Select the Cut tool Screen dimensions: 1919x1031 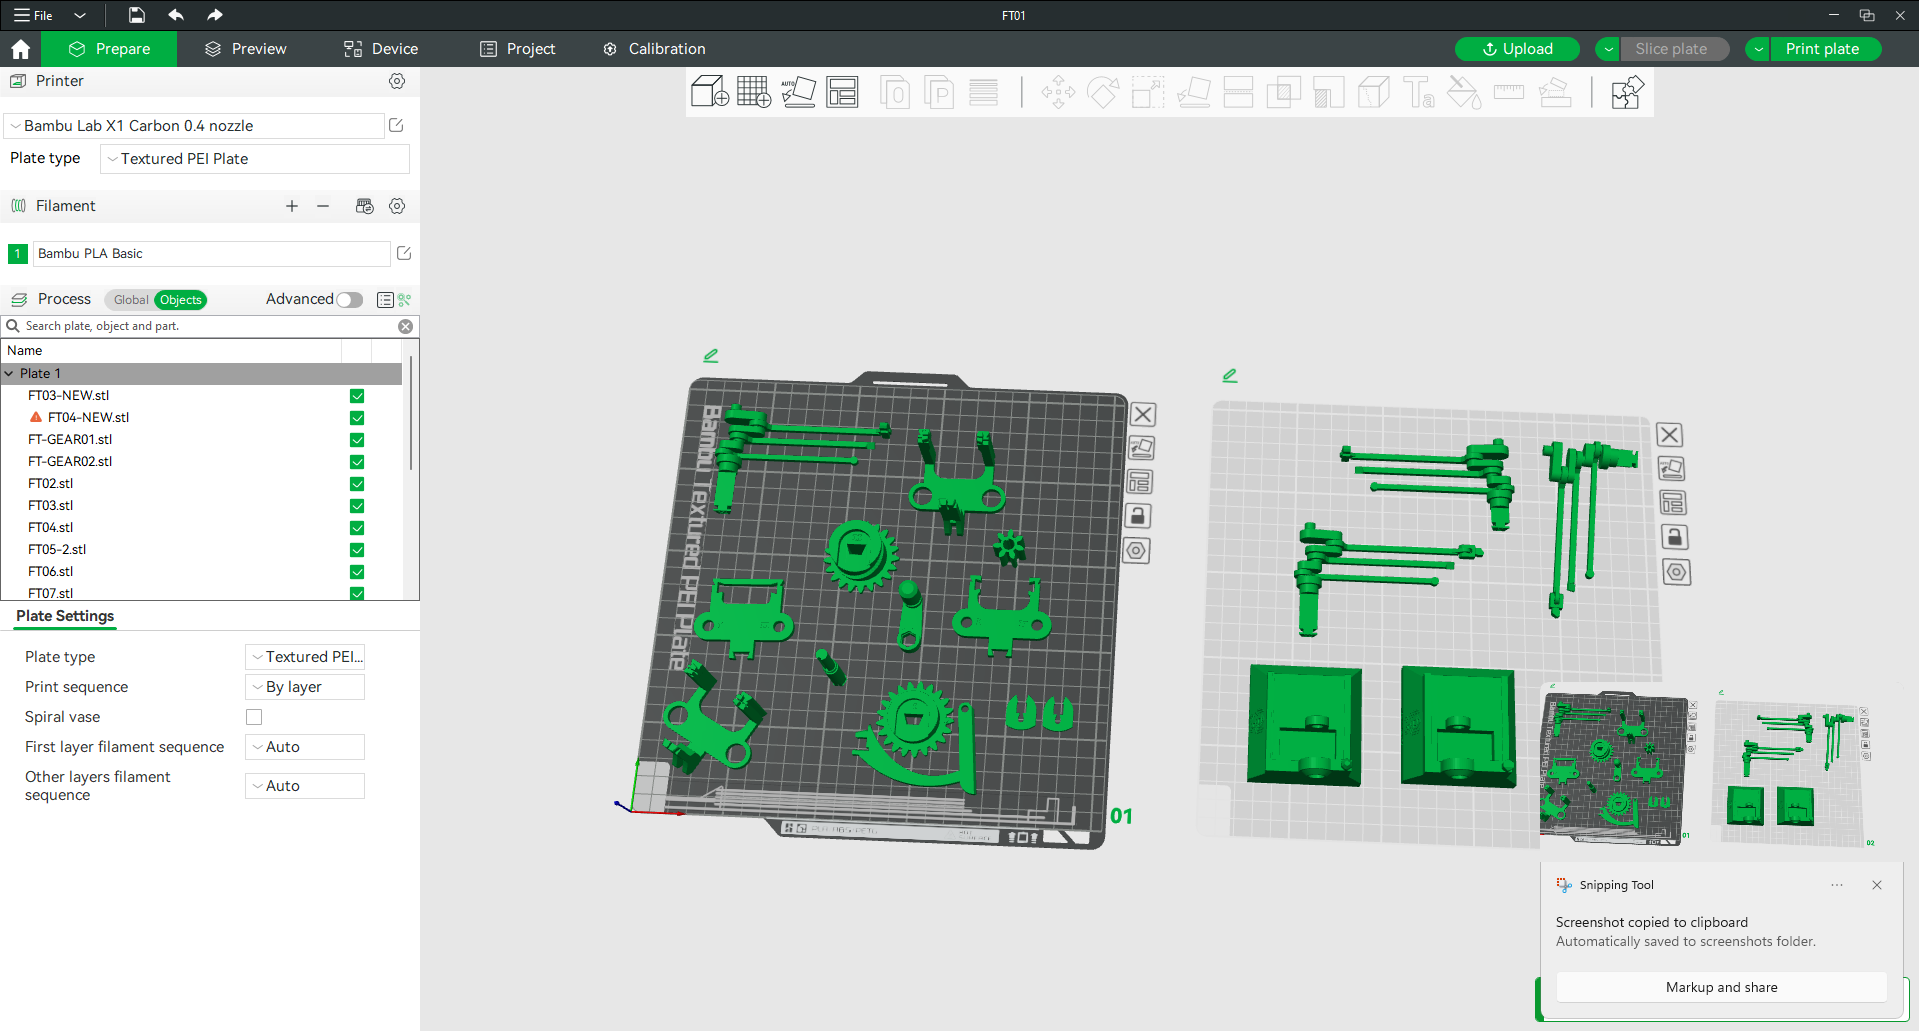1238,92
